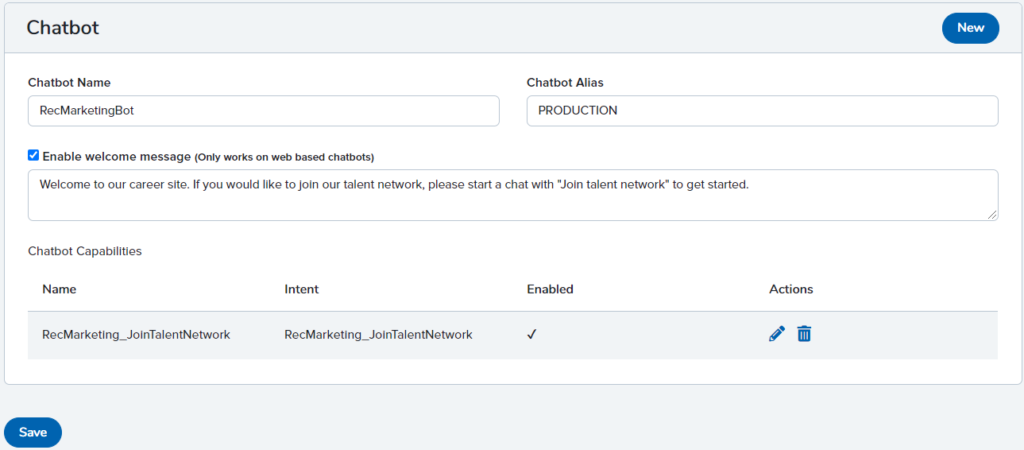The height and width of the screenshot is (450, 1024).
Task: Uncheck the Enable welcome message checkbox
Action: pos(33,155)
